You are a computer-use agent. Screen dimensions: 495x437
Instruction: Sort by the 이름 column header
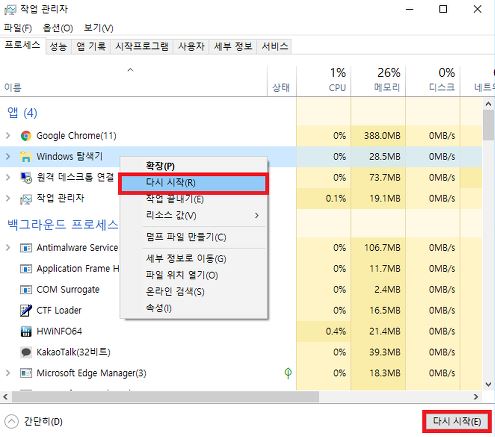click(x=134, y=80)
